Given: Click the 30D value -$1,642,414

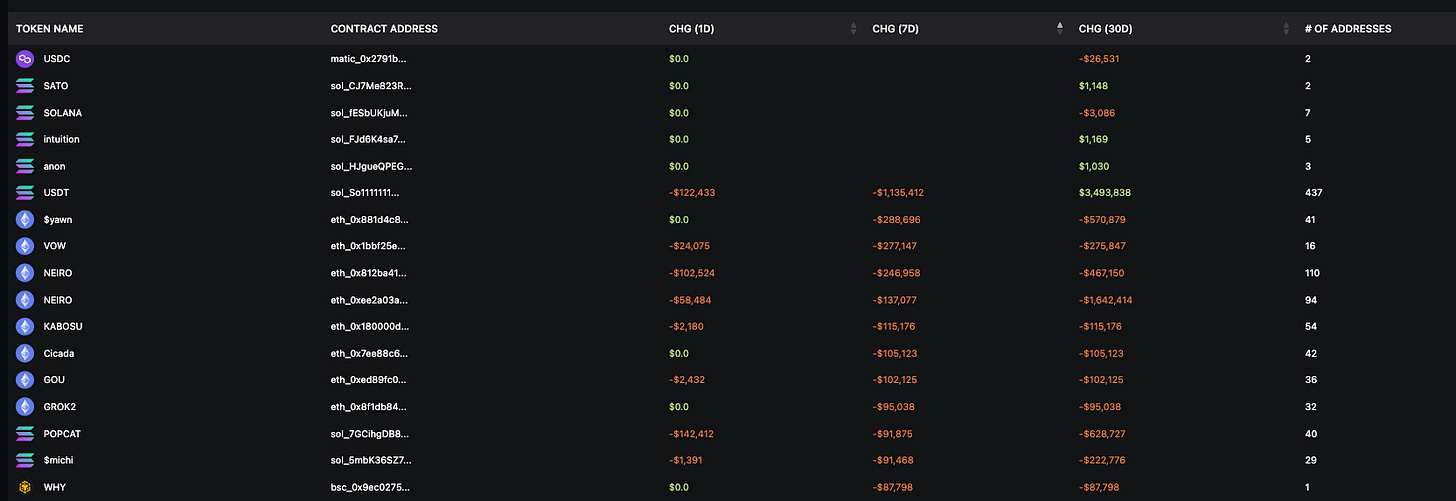Looking at the screenshot, I should [1108, 300].
